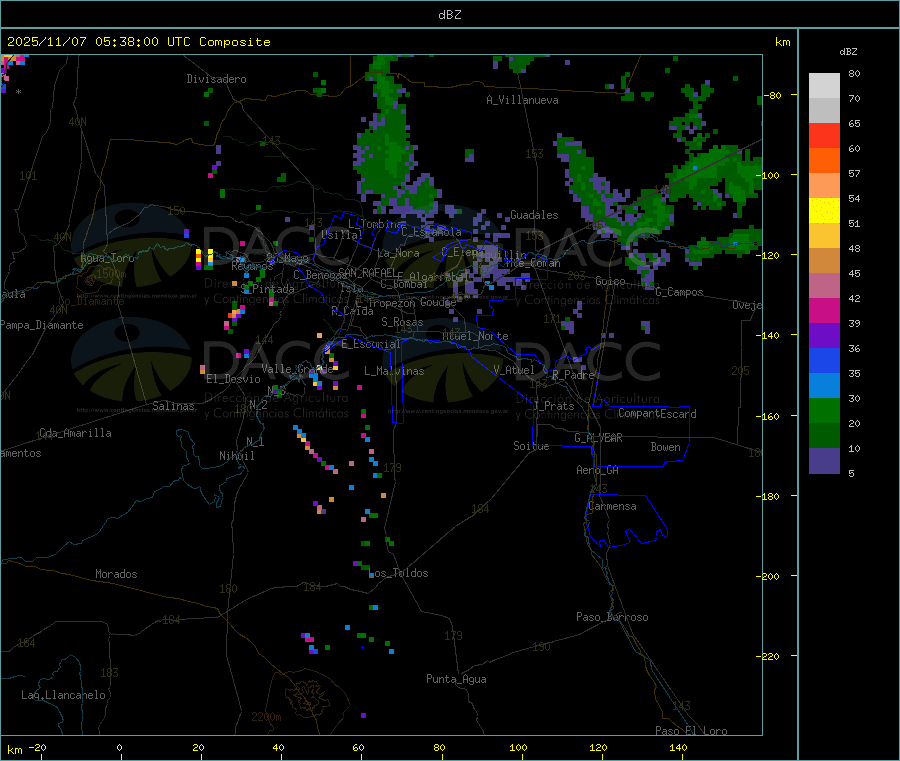This screenshot has height=761, width=900.
Task: Click the S_Rosas place label
Action: point(402,322)
